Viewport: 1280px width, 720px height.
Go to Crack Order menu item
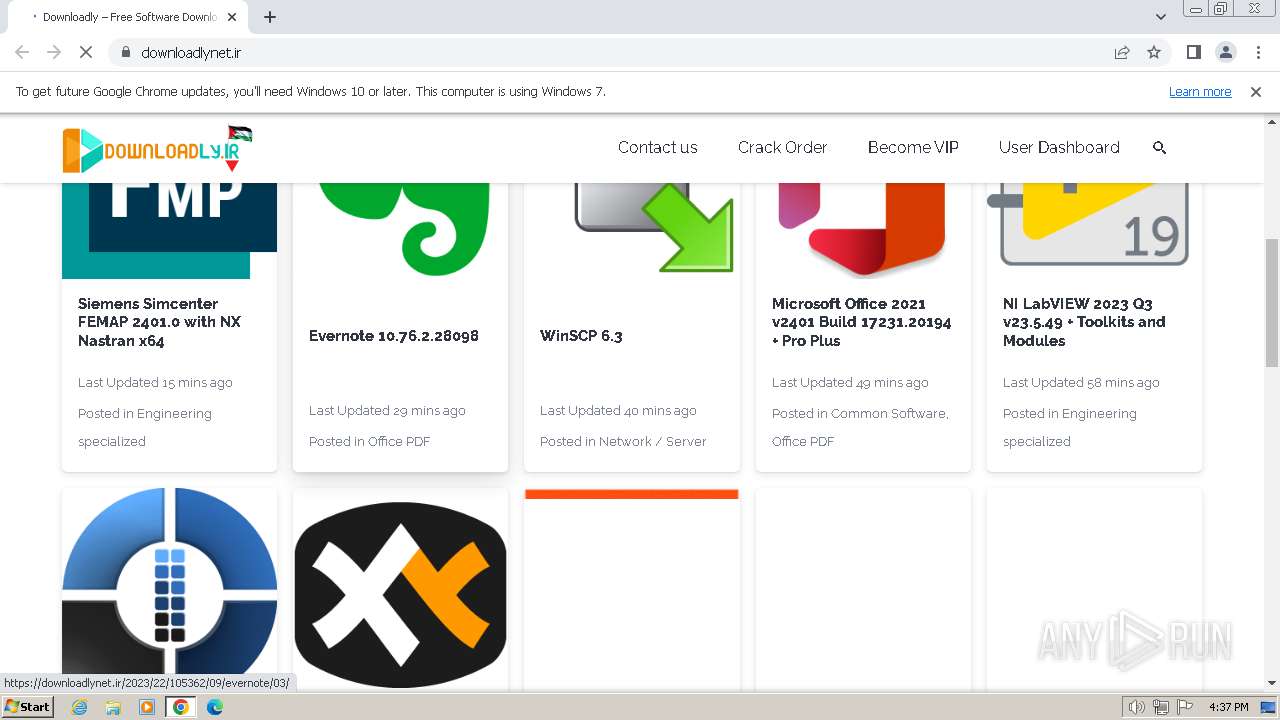coord(782,147)
